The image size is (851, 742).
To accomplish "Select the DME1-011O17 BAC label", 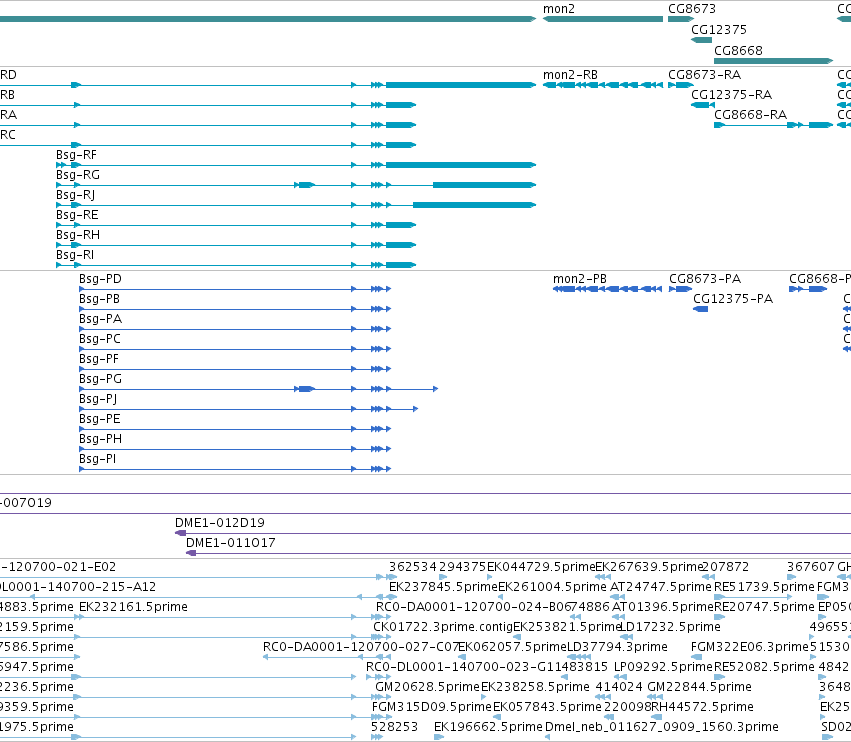I will click(x=231, y=543).
